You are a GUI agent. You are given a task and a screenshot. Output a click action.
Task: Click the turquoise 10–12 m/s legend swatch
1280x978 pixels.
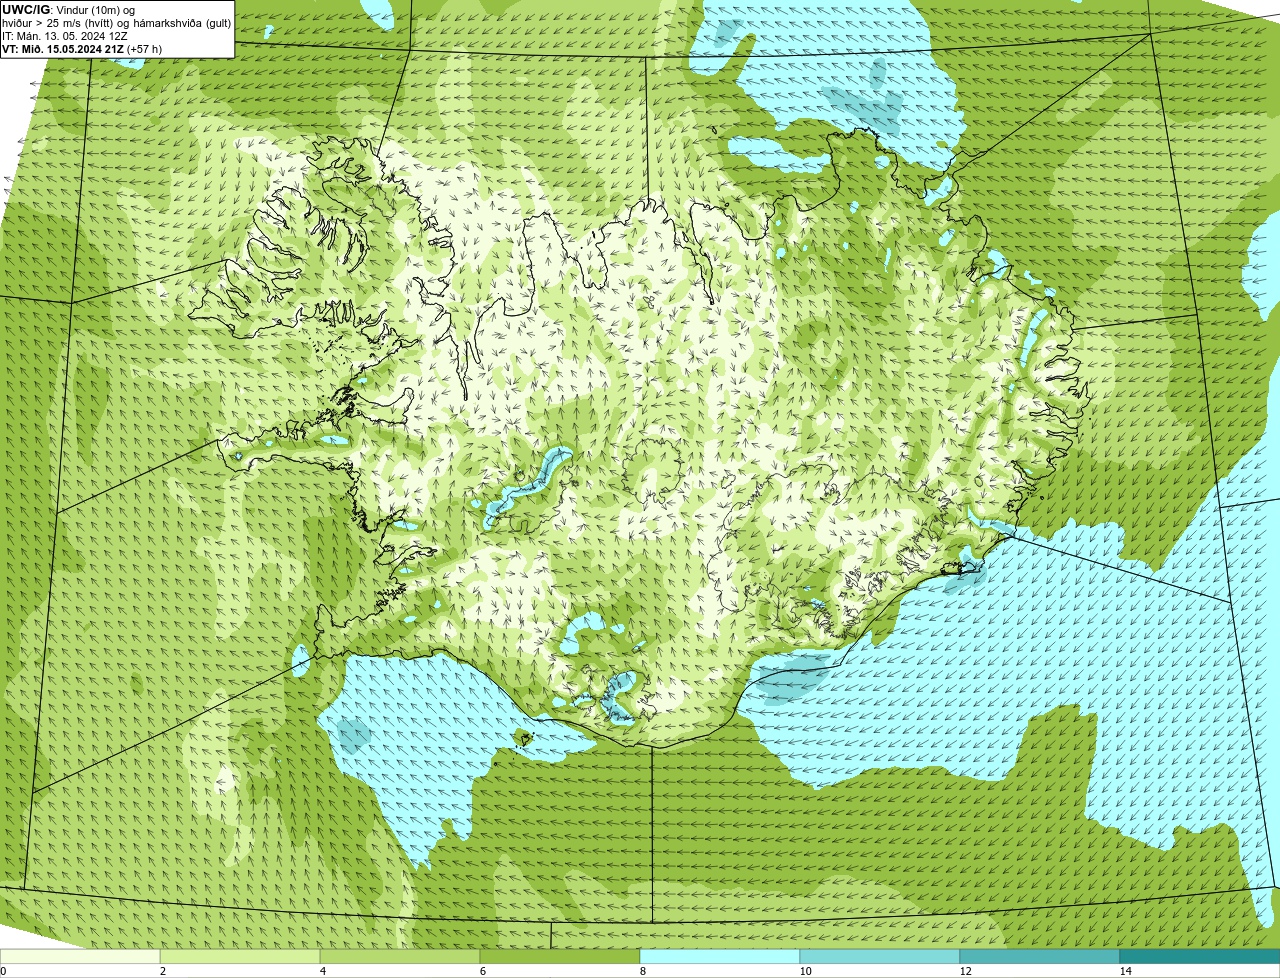(x=880, y=956)
